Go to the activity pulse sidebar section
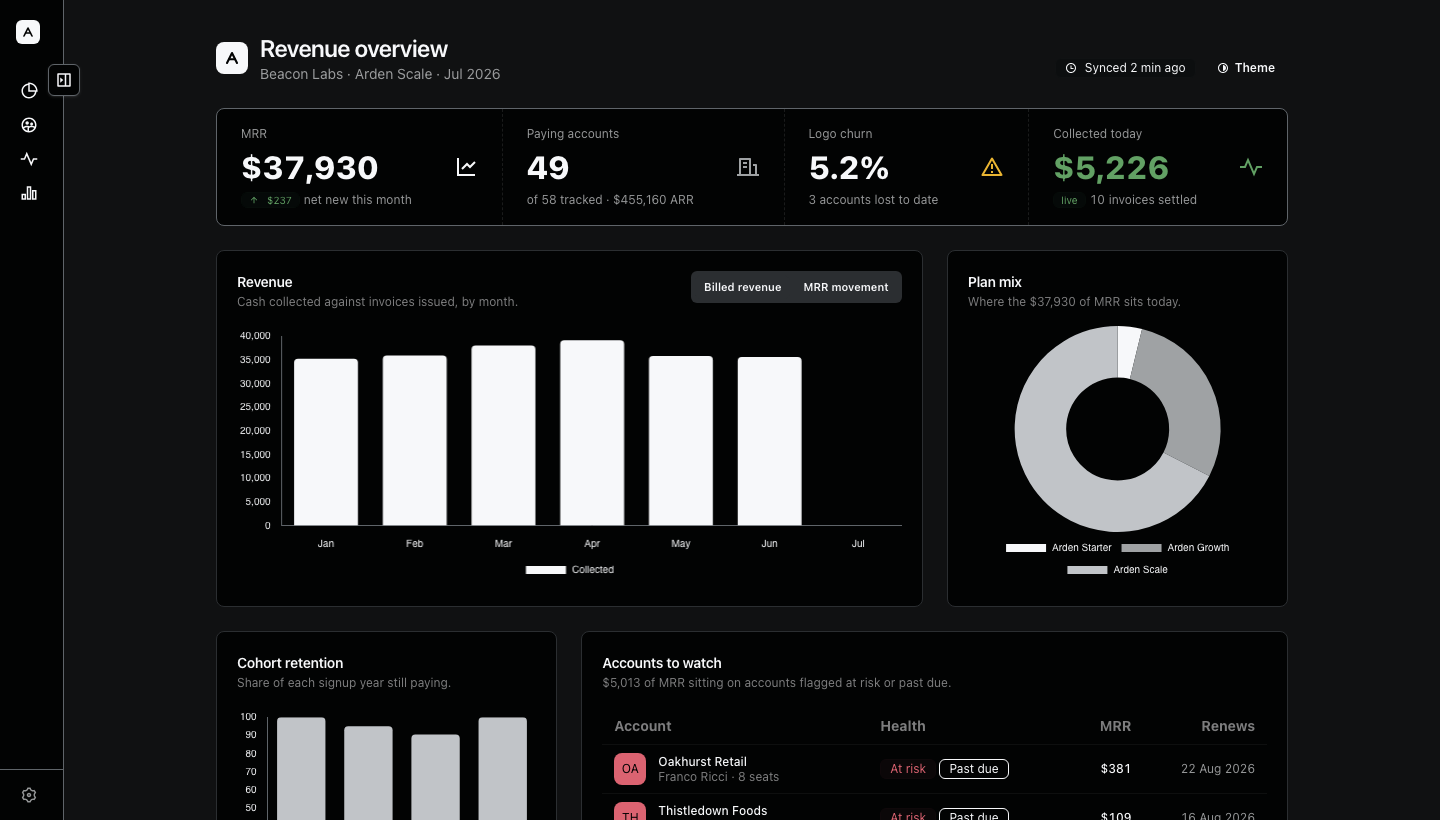 click(29, 159)
